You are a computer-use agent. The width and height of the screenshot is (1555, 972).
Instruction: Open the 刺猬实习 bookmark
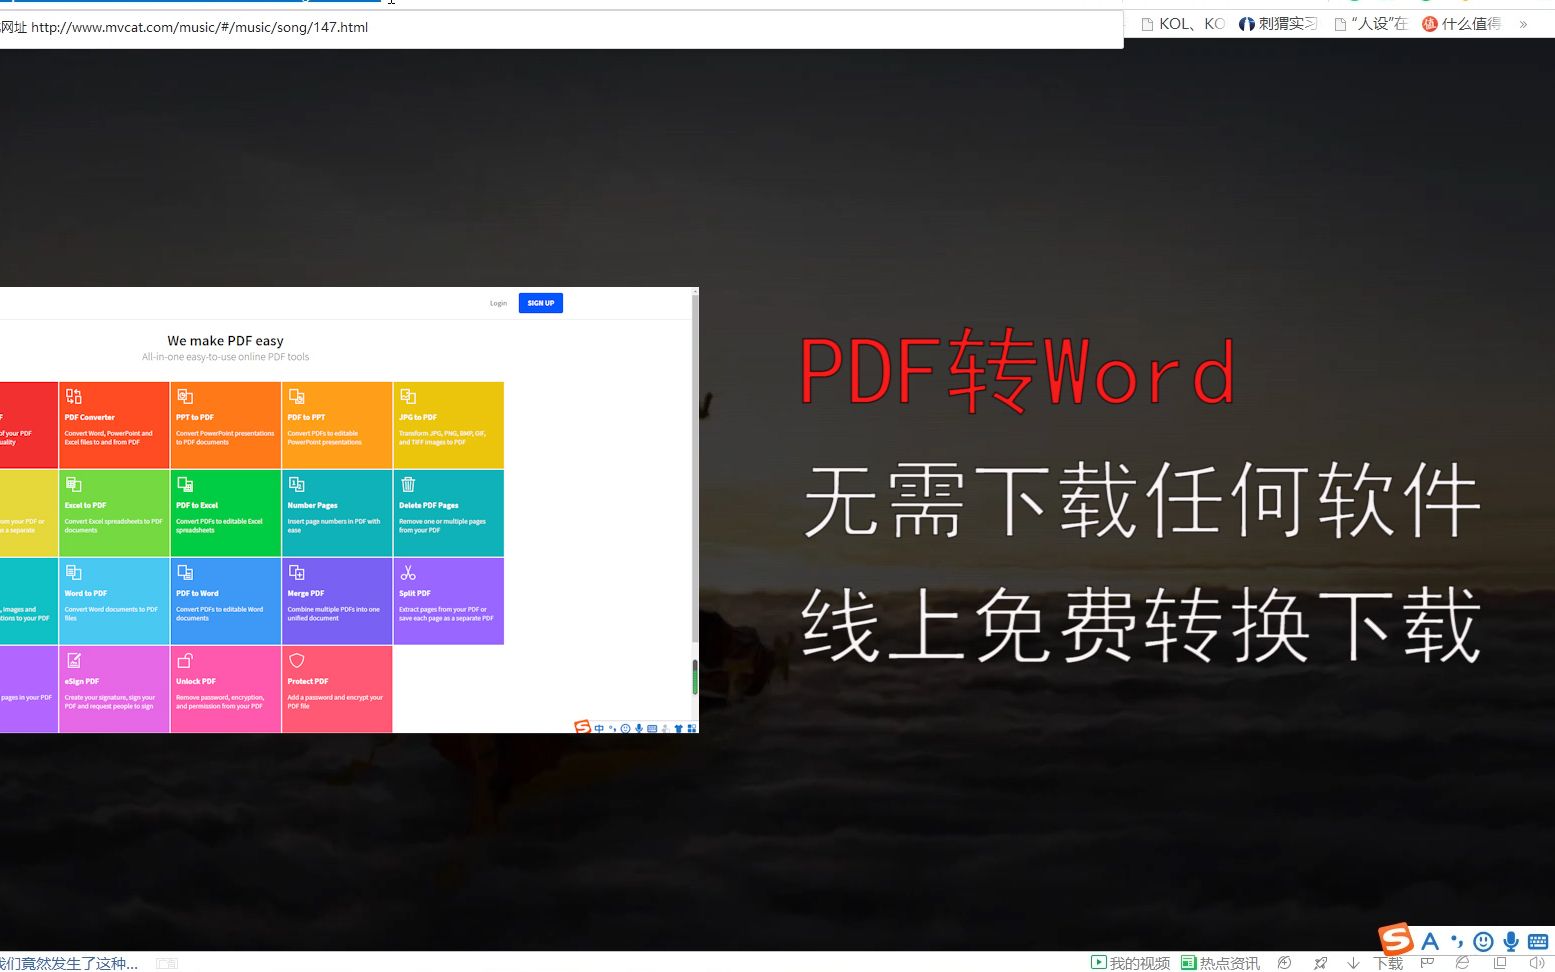click(x=1278, y=24)
